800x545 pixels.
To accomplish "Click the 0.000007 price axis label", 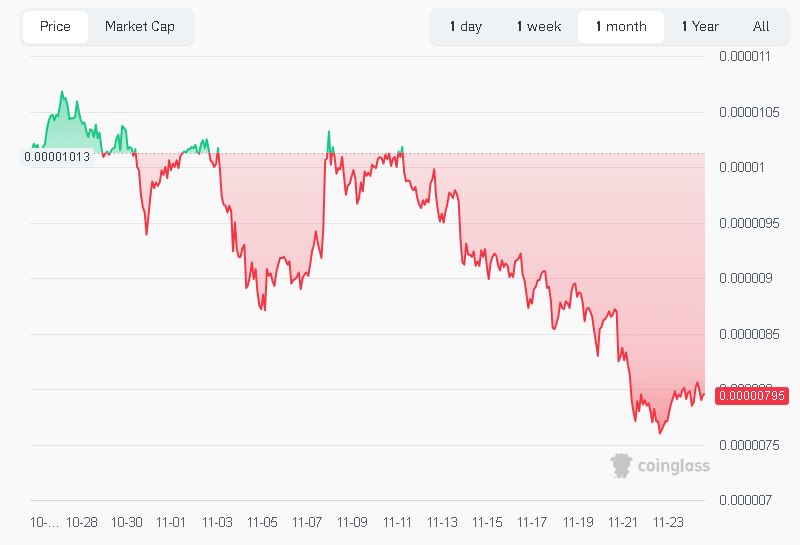I will pyautogui.click(x=745, y=500).
